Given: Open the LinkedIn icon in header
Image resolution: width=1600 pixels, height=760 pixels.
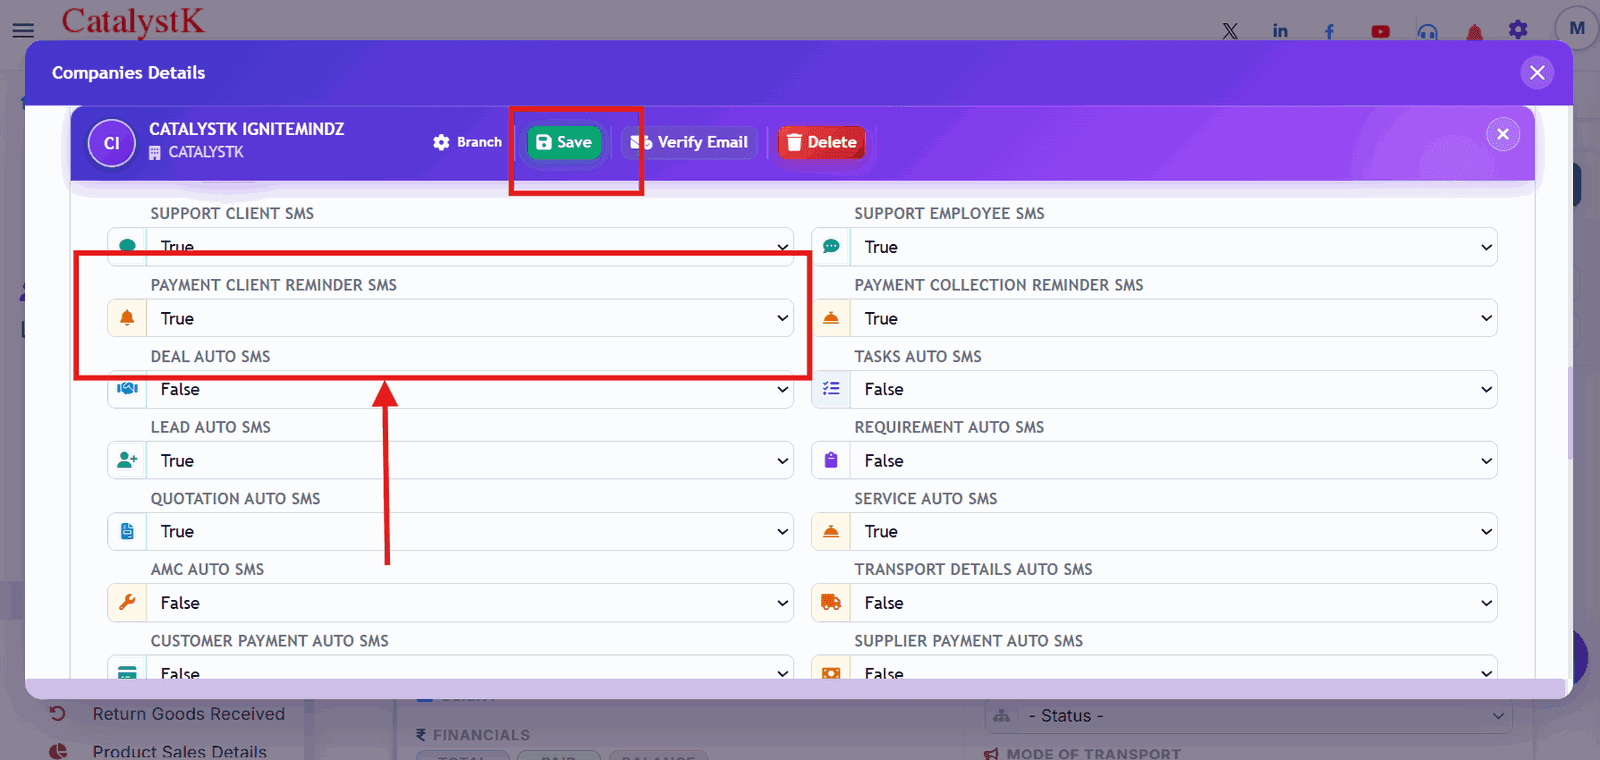Looking at the screenshot, I should [1280, 31].
